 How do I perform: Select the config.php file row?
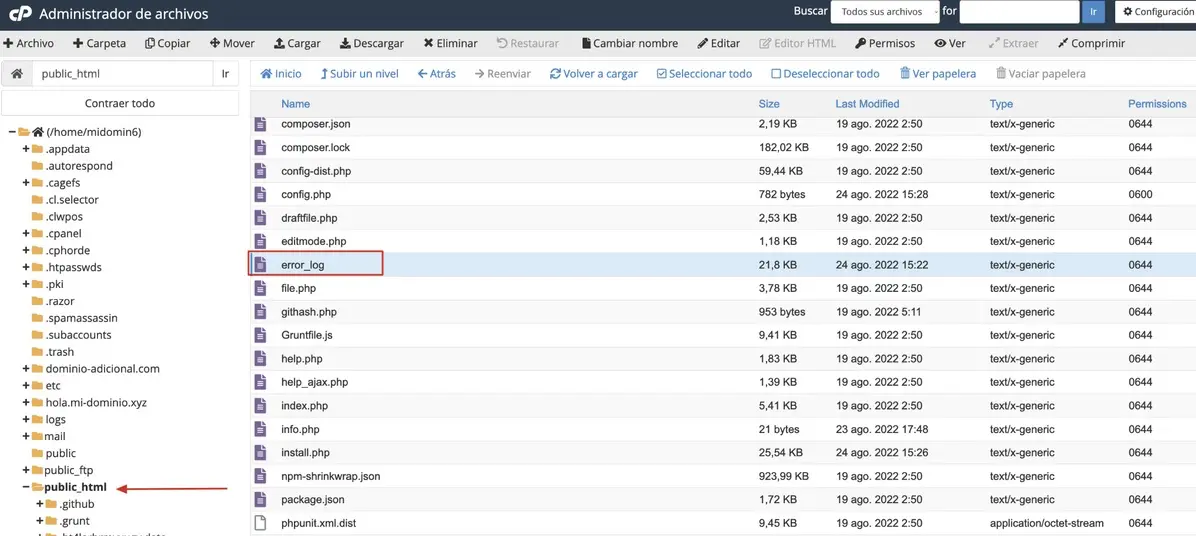pyautogui.click(x=306, y=194)
